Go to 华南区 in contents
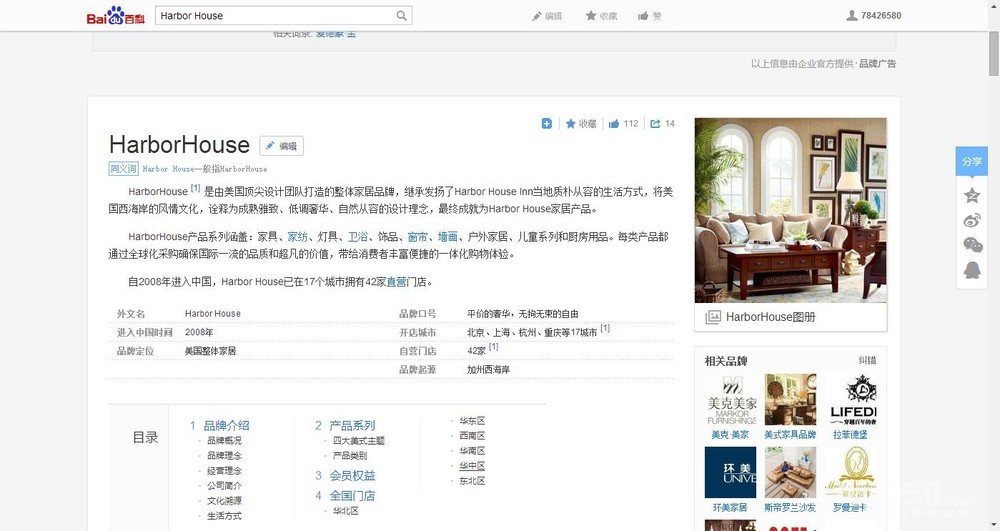This screenshot has height=531, width=1000. pos(472,451)
